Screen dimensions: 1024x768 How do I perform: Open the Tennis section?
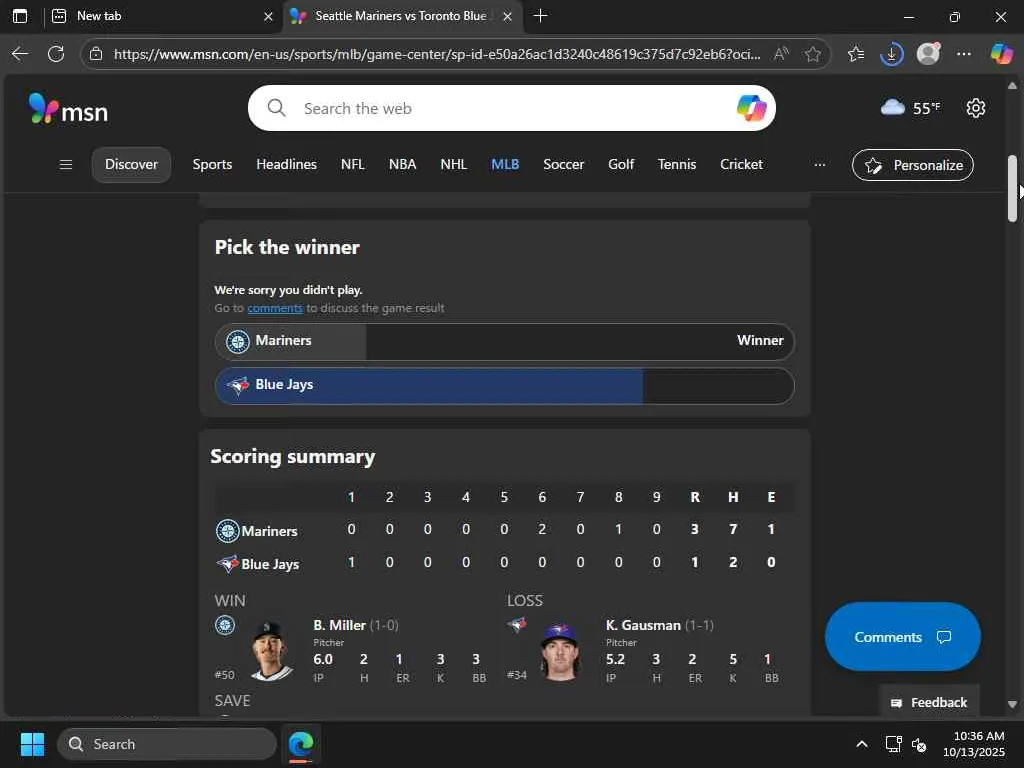[677, 165]
